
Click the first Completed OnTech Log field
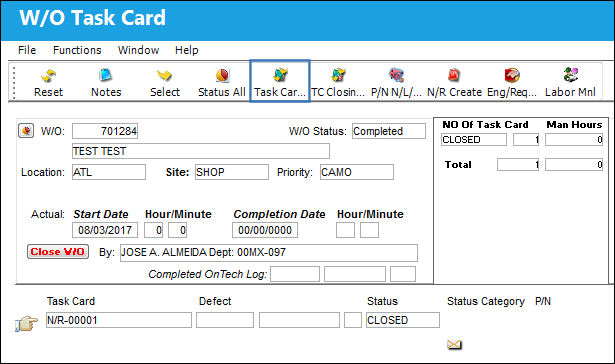[x=295, y=274]
